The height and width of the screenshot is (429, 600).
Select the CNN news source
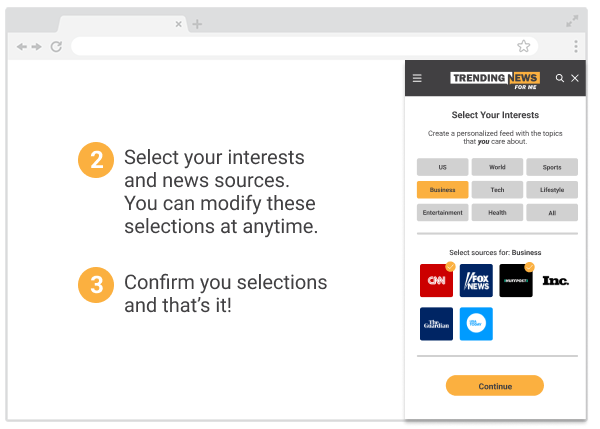[x=436, y=281]
